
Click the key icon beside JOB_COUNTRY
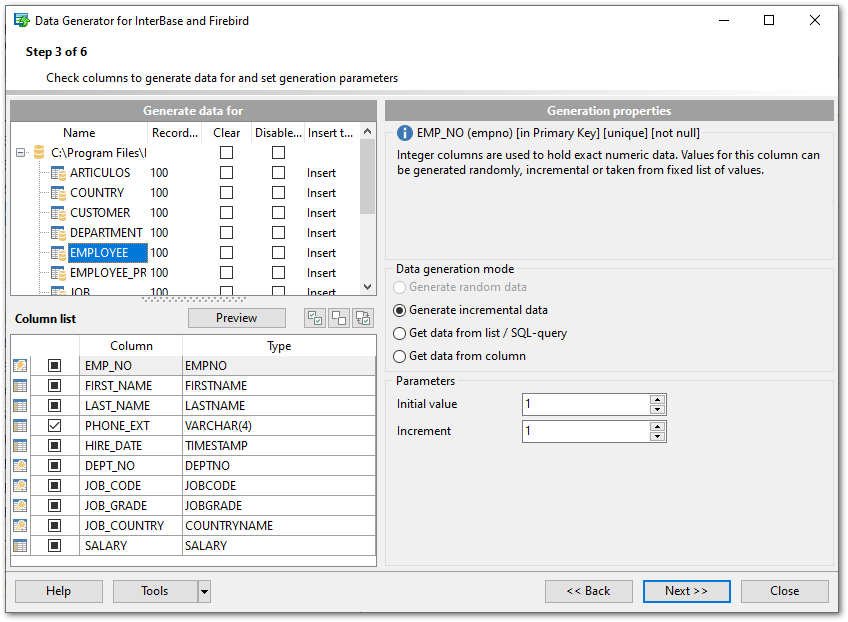click(x=20, y=526)
